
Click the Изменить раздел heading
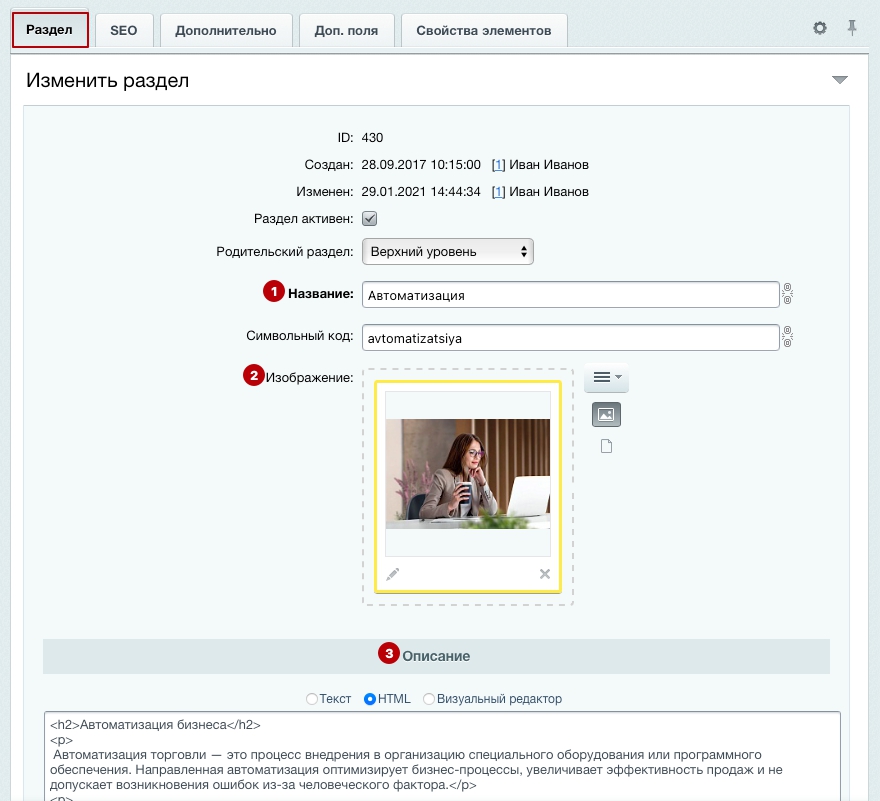107,81
